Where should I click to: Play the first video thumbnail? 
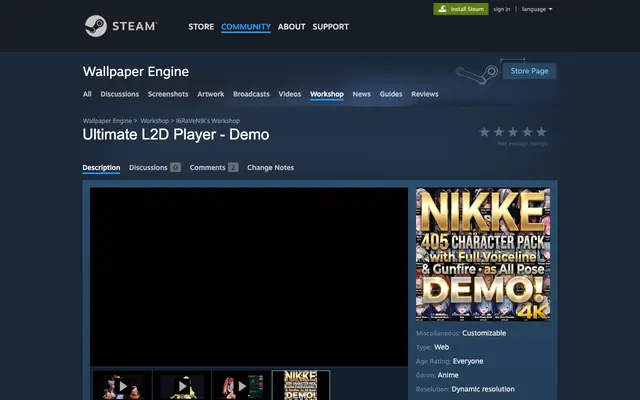(x=122, y=385)
